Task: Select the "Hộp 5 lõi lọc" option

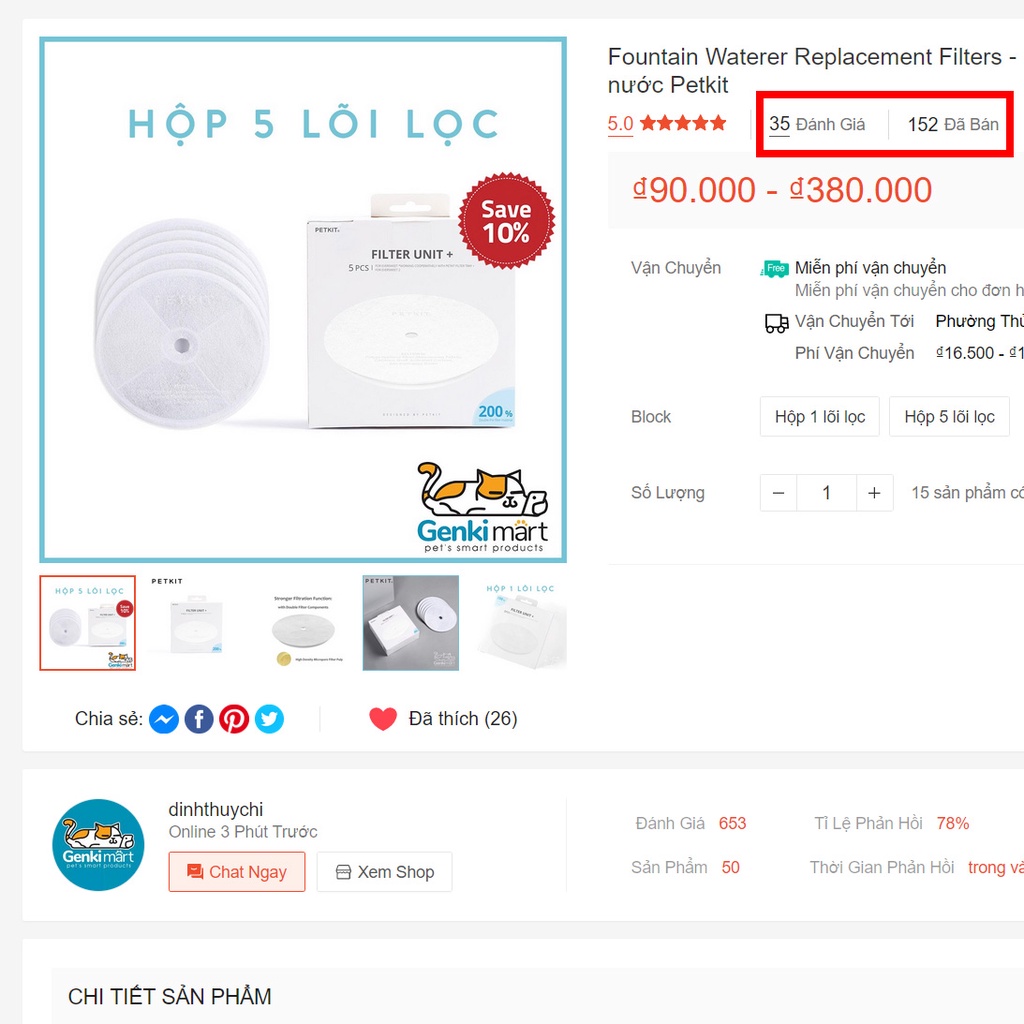Action: [x=949, y=417]
